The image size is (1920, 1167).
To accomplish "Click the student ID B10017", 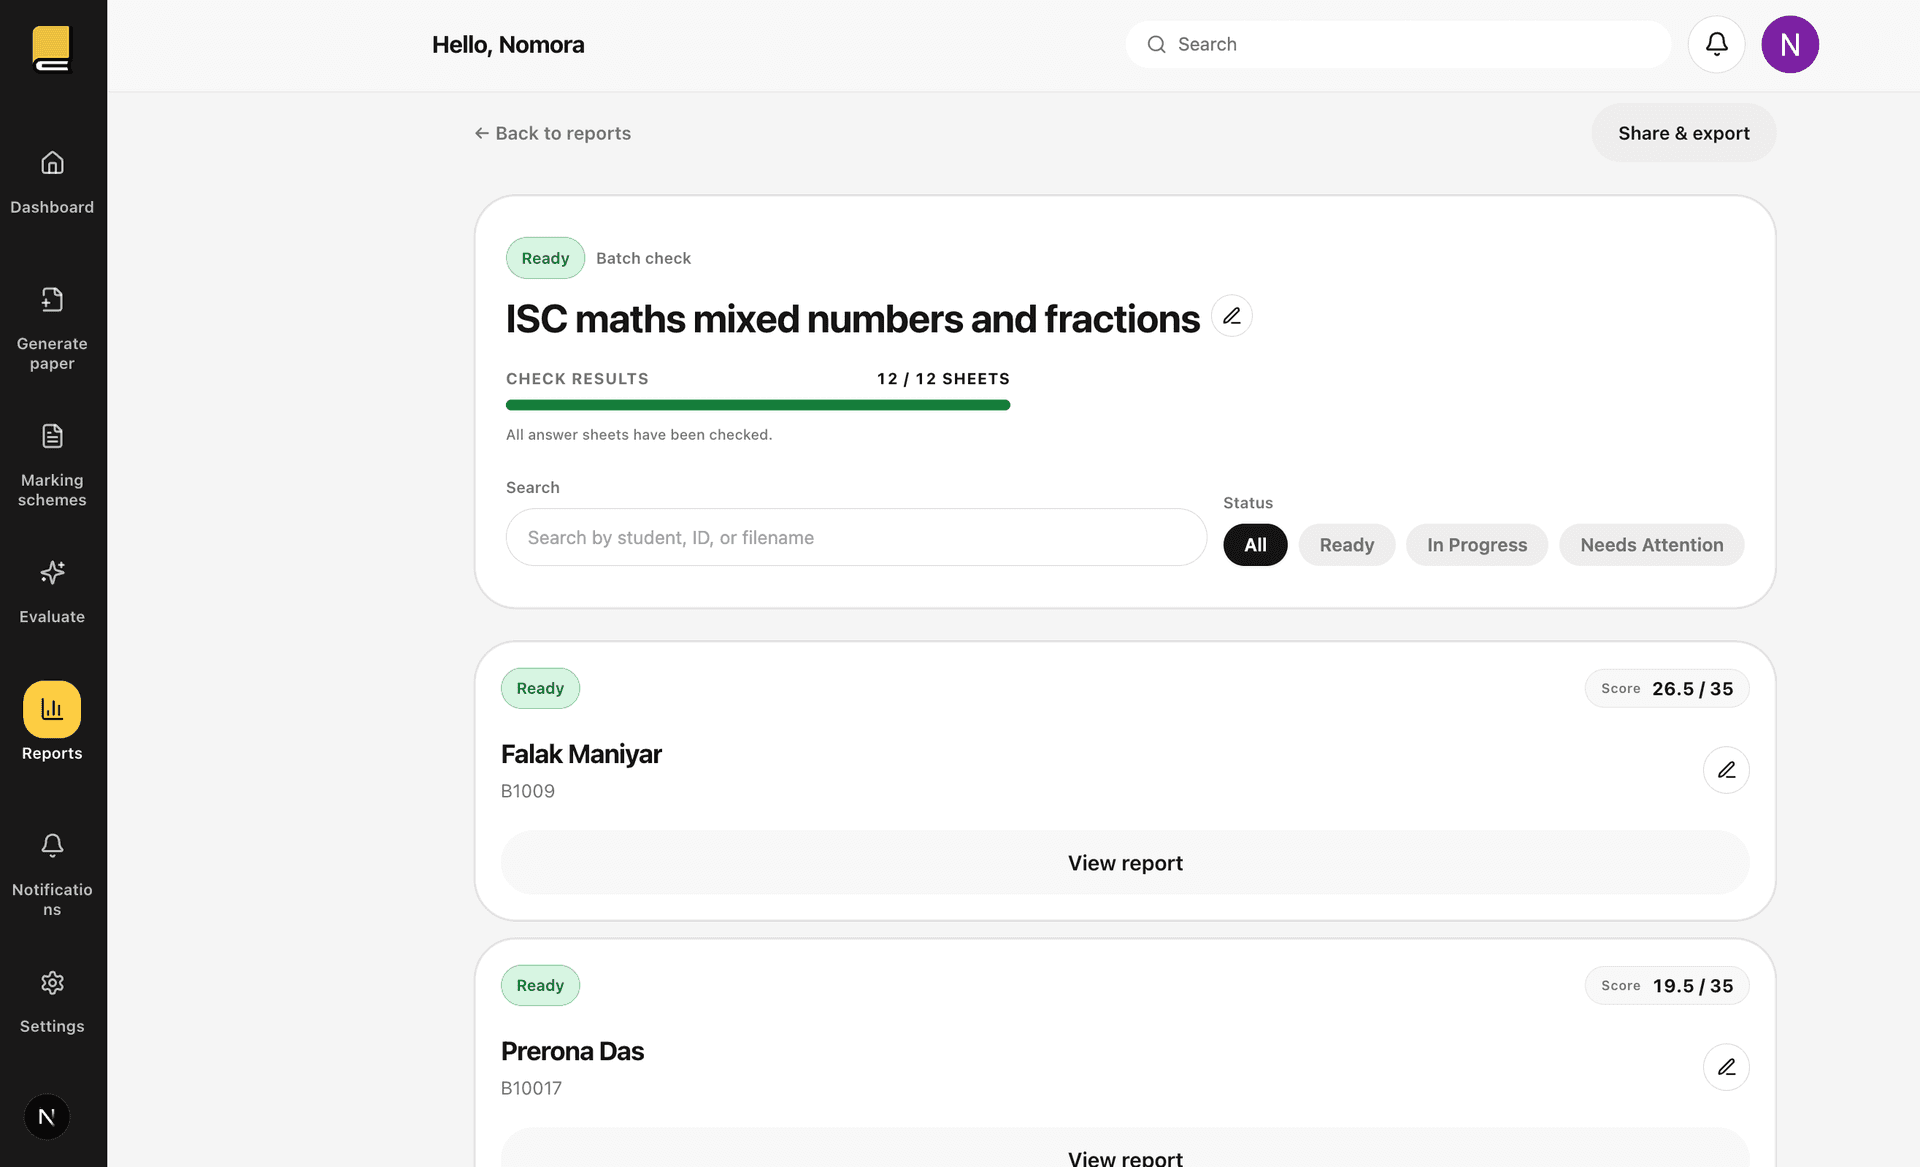I will pos(531,1088).
